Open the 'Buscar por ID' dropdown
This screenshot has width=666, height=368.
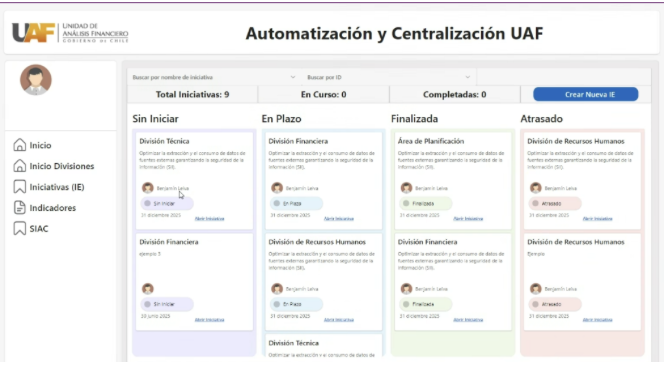coord(389,77)
